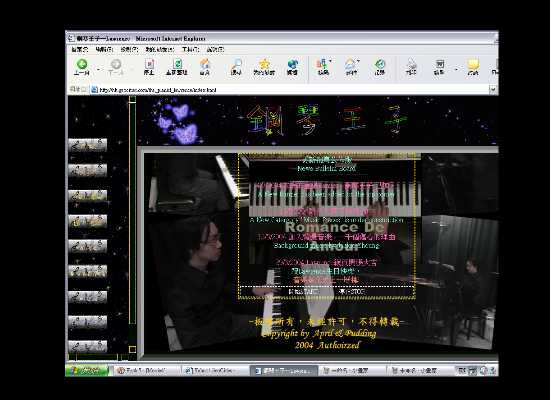The width and height of the screenshot is (550, 400).
Task: Open the Home page house icon
Action: click(204, 67)
